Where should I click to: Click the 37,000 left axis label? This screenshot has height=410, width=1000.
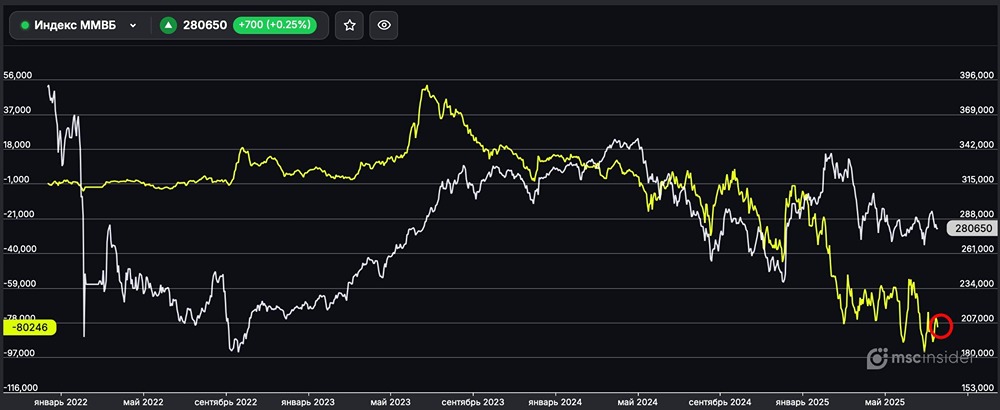click(x=18, y=110)
